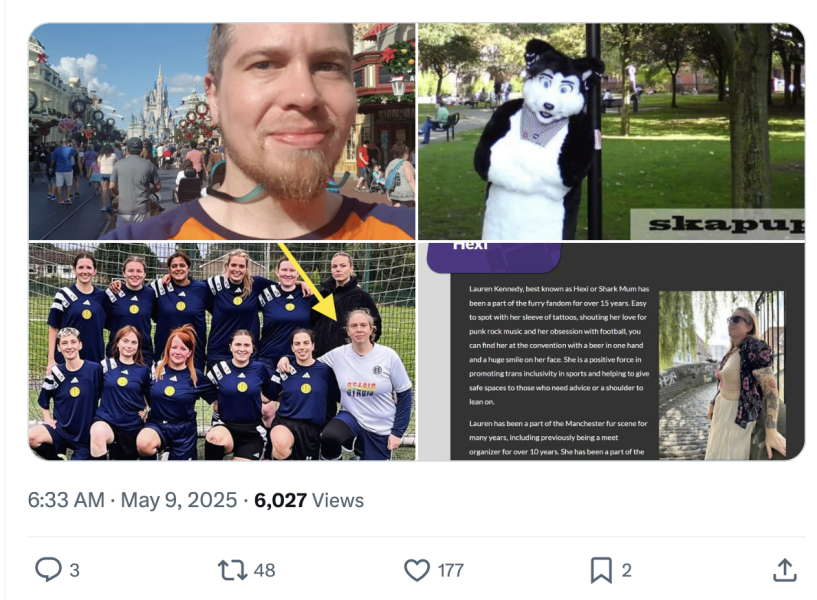Click the skapup watermark label
Viewport: 817px width, 600px height.
(x=717, y=224)
